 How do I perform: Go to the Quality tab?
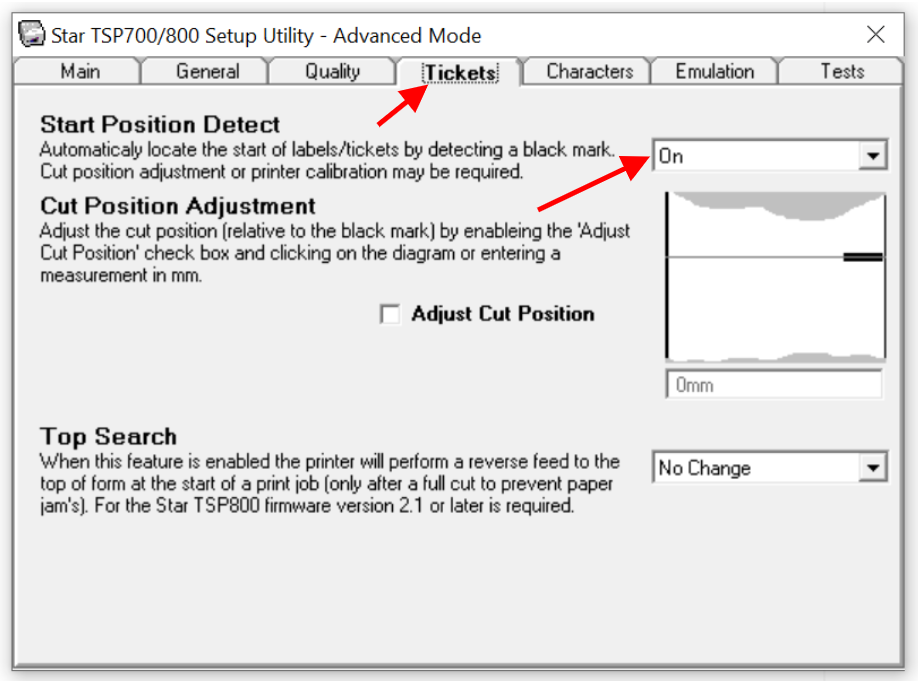[x=333, y=71]
